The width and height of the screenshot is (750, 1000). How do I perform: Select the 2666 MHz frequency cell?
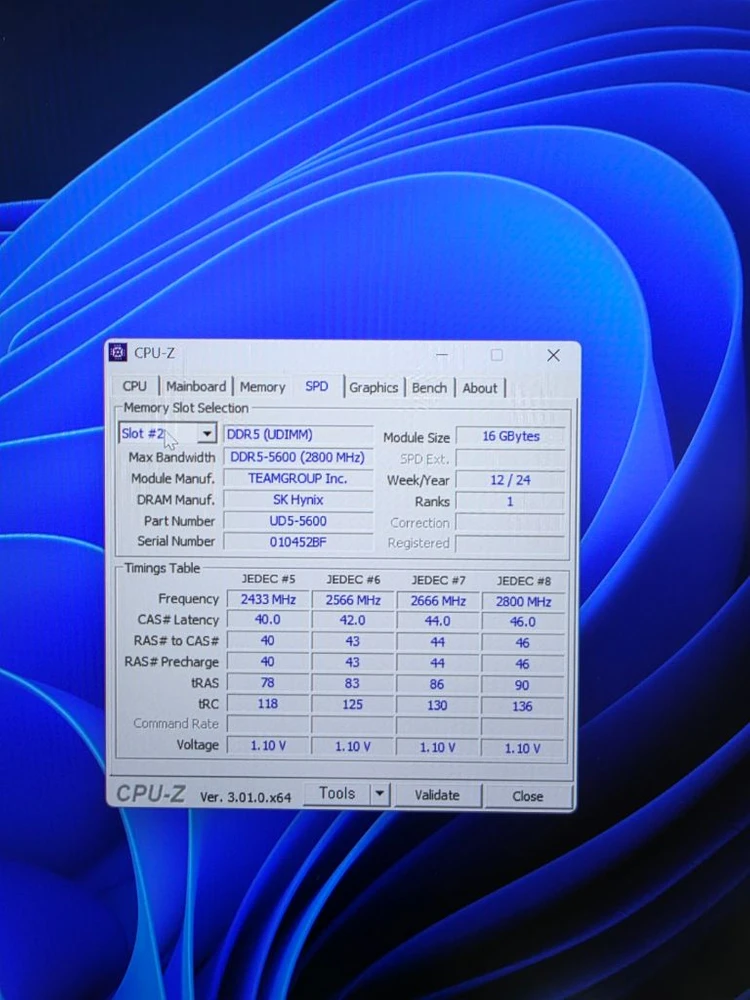pos(438,601)
